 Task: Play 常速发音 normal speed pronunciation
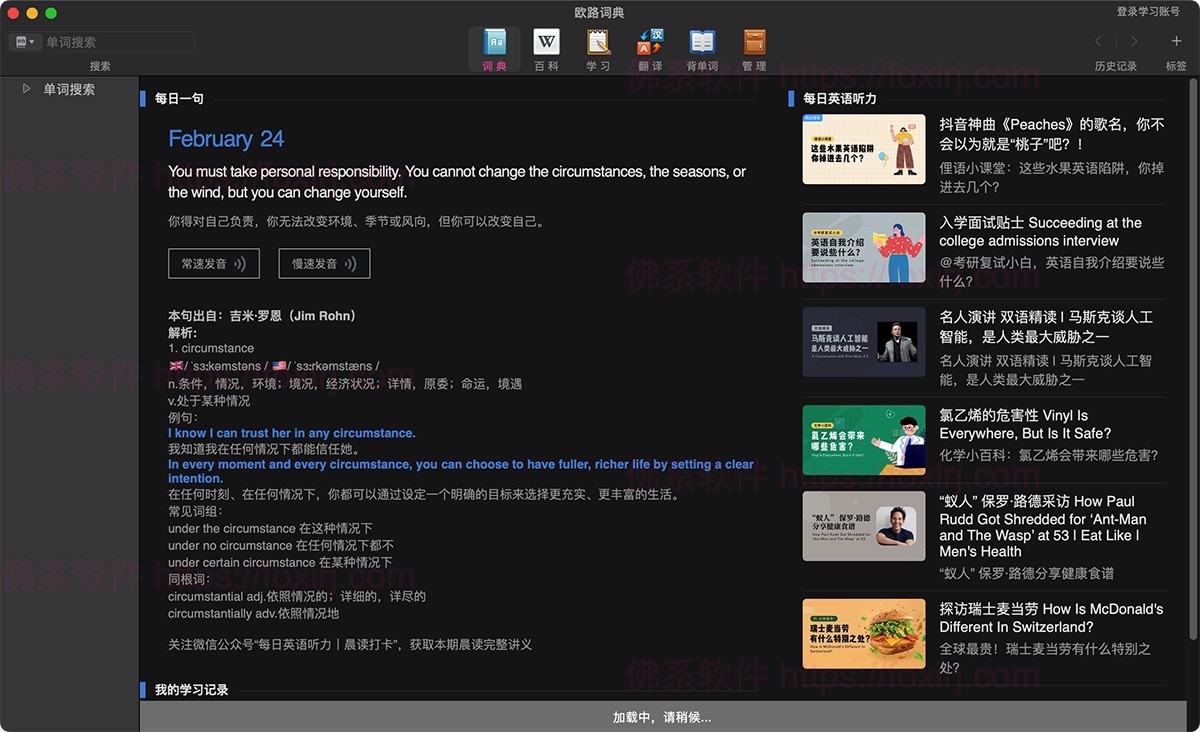pyautogui.click(x=213, y=264)
